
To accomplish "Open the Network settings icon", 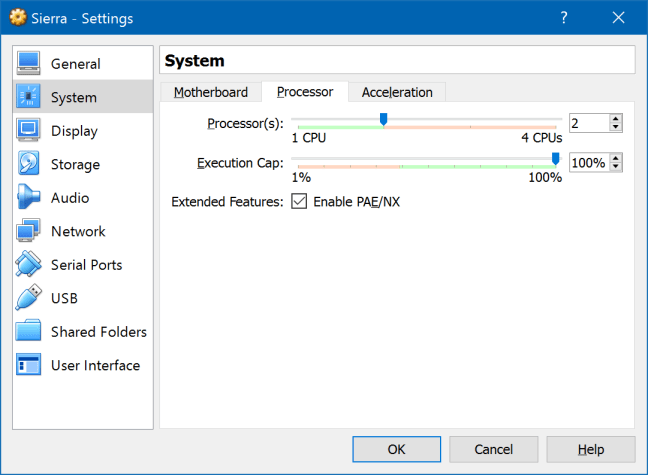I will click(x=28, y=232).
